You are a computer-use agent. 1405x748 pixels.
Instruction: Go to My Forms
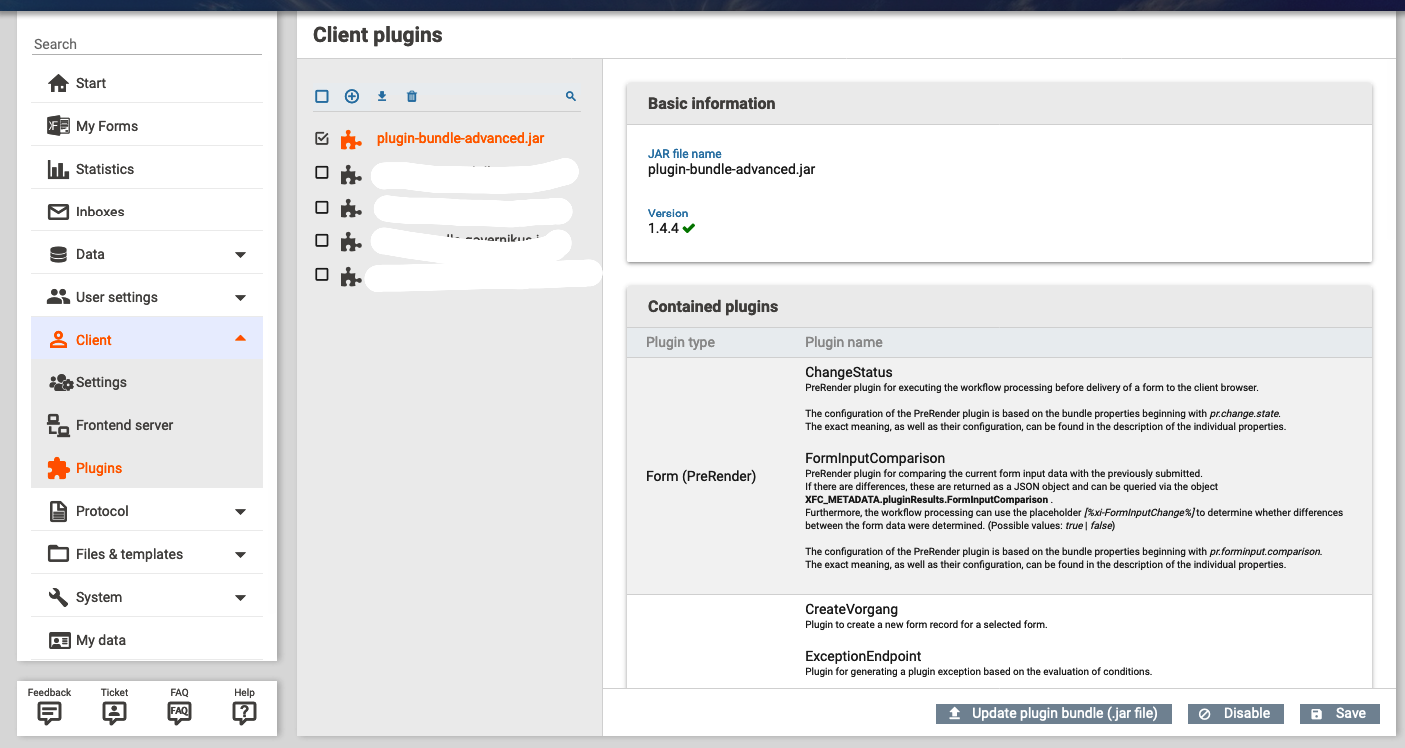[x=107, y=126]
